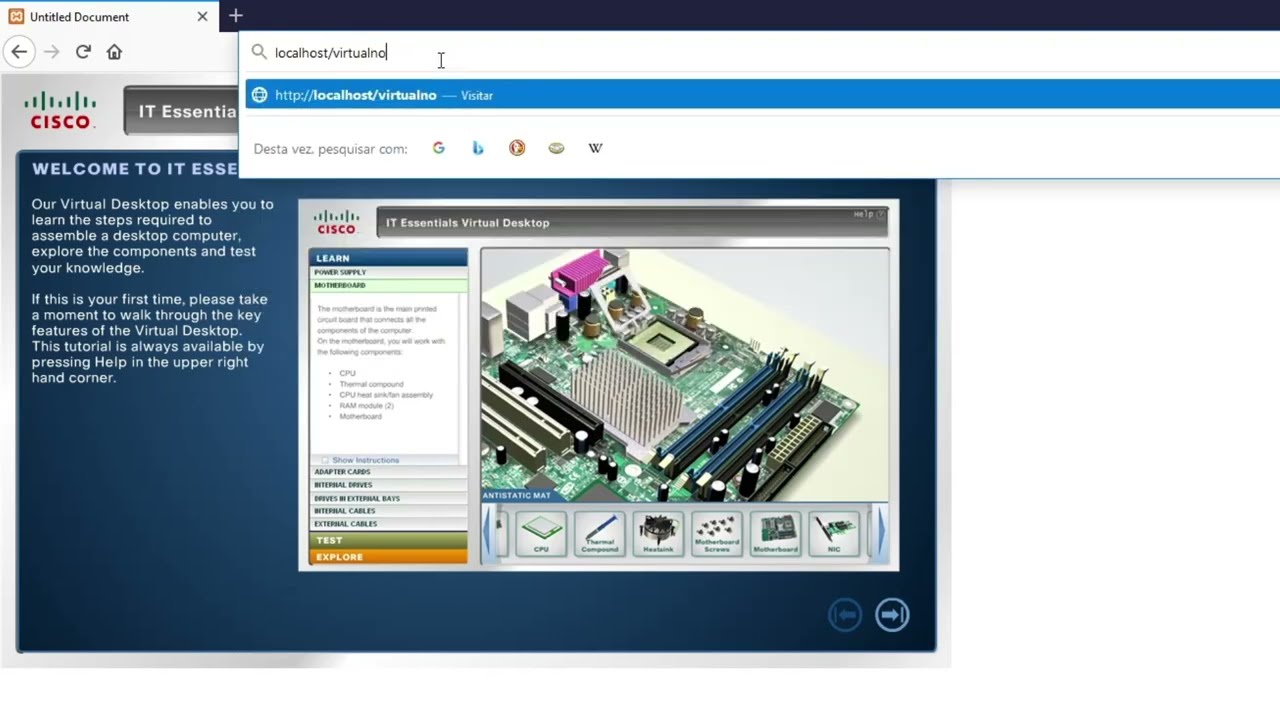Open a new tab with the plus icon
The height and width of the screenshot is (720, 1280).
pyautogui.click(x=235, y=16)
